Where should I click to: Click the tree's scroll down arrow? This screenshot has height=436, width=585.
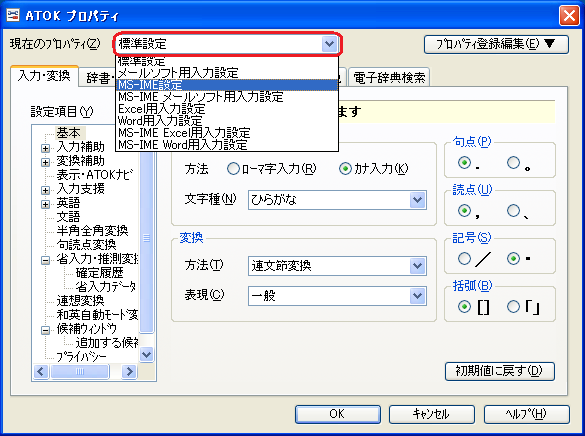point(146,354)
